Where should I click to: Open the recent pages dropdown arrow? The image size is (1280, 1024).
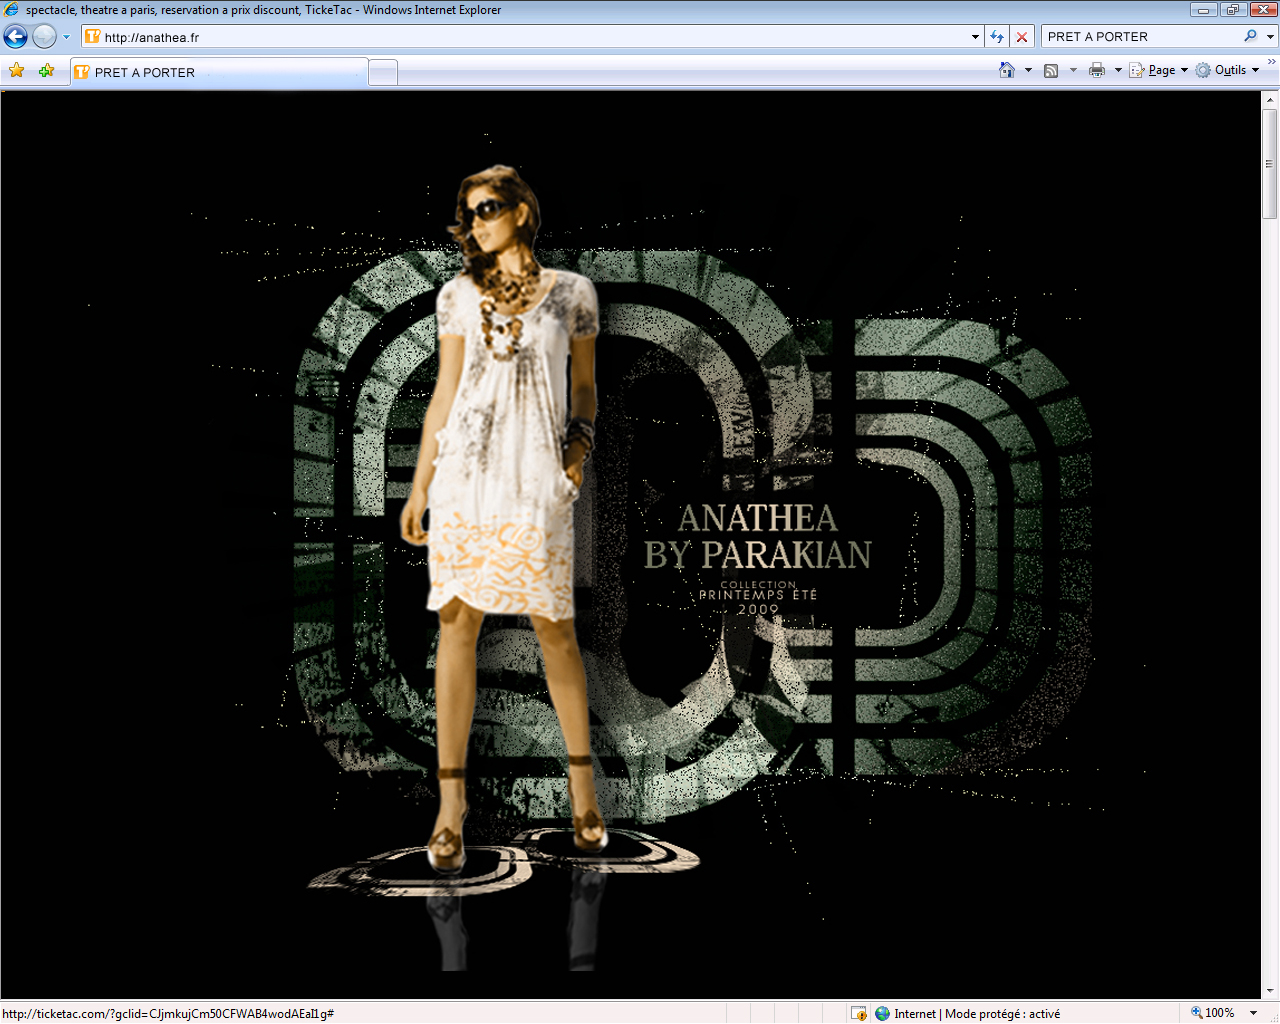tap(66, 37)
